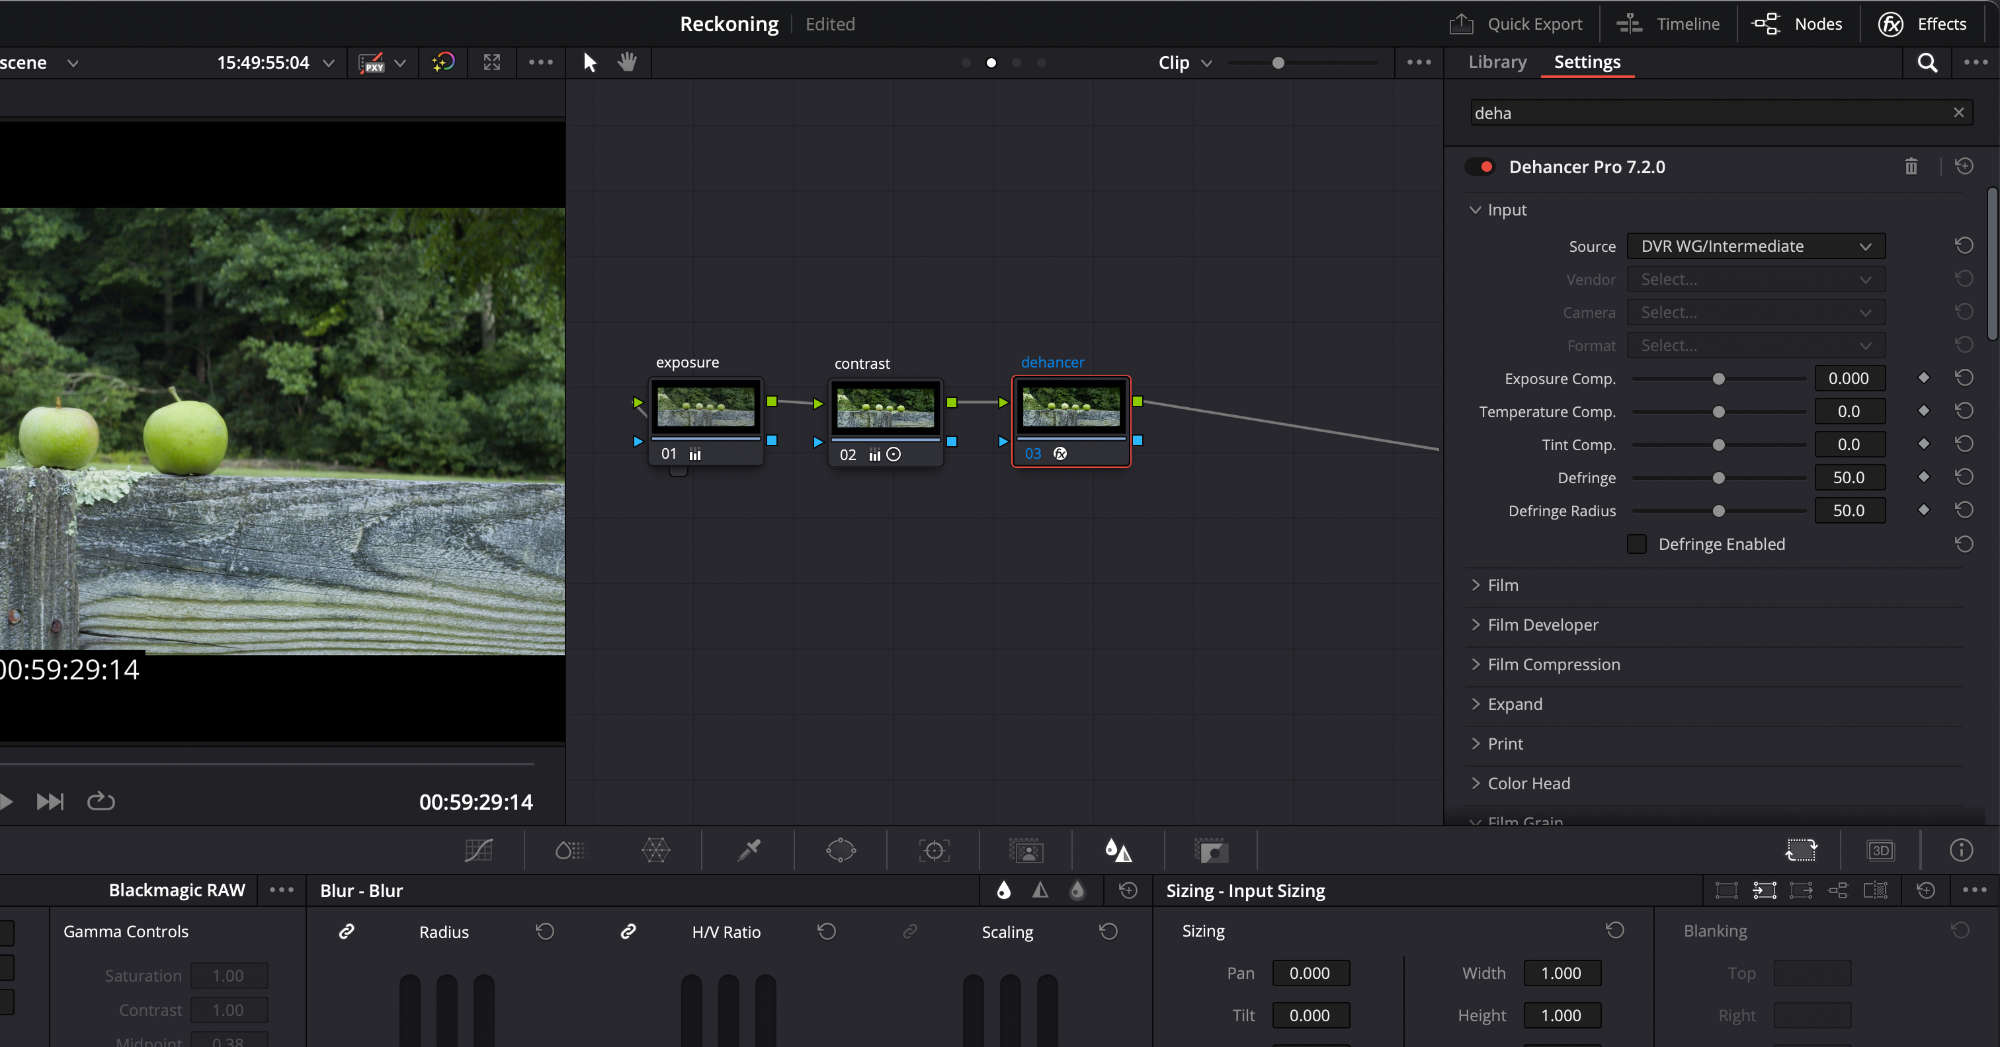Click the Exposure Comp. value field

tap(1849, 378)
